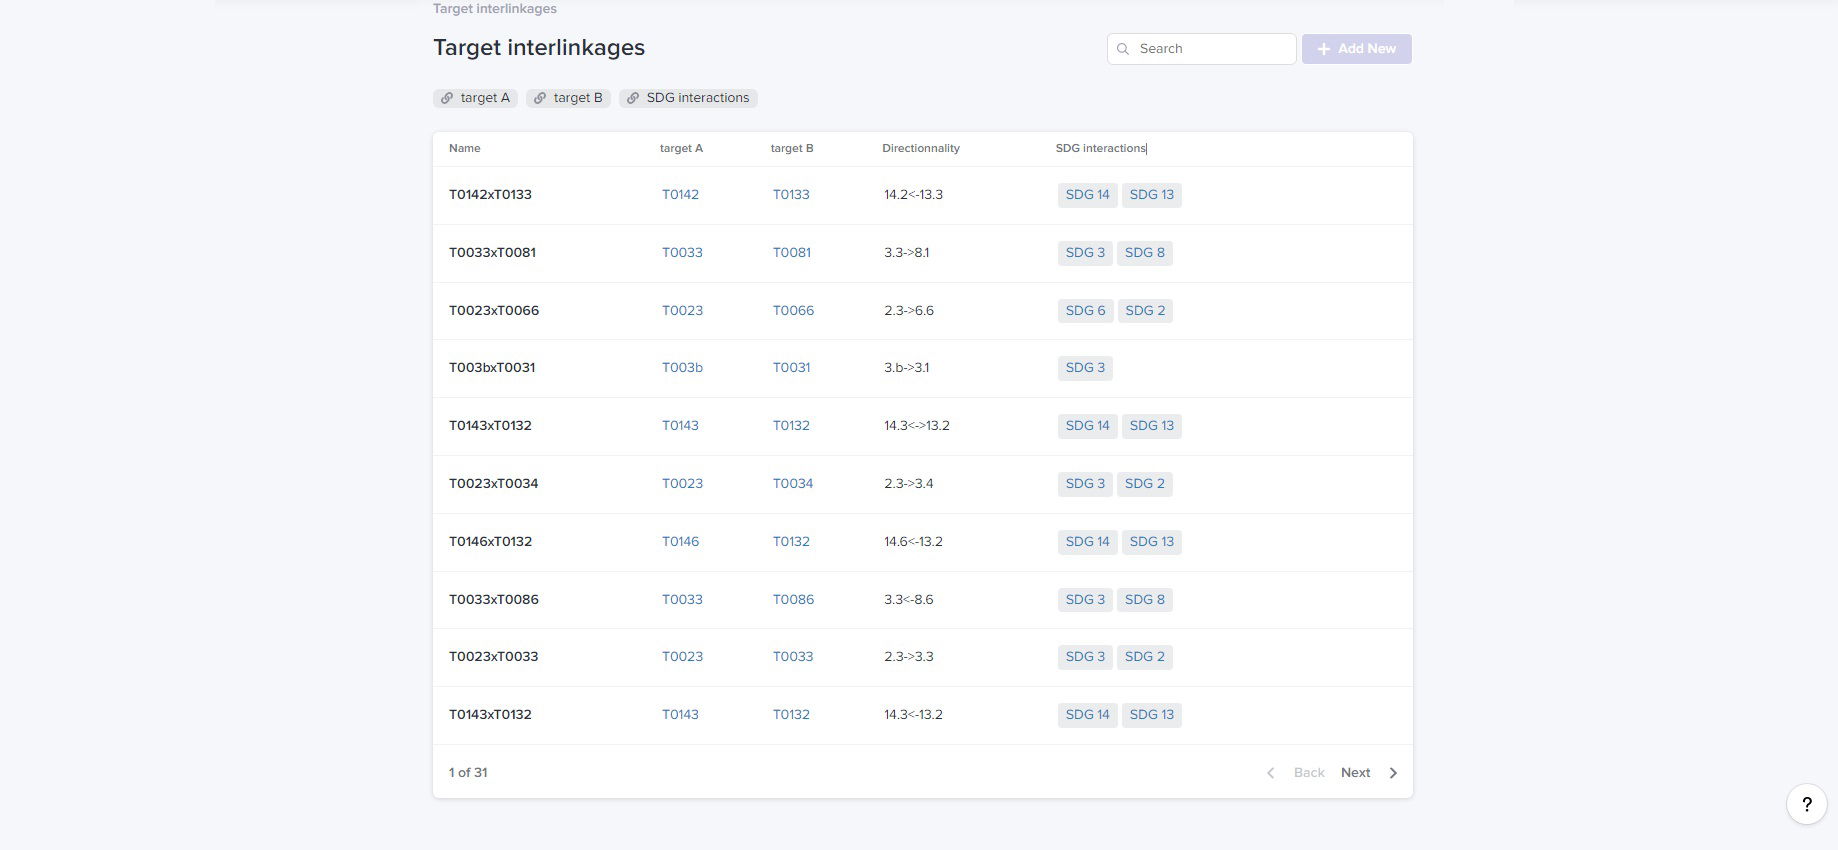
Task: Select the target B relation chip
Action: click(568, 98)
